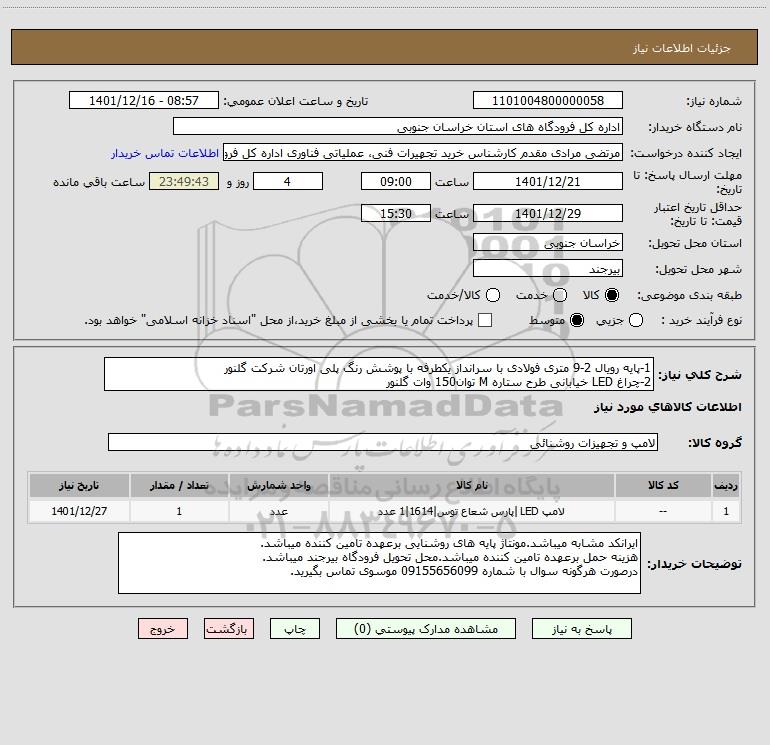Screen dimensions: 770x745
Task: Toggle the اسناد خزانه اسلامی payment checkbox
Action: 485,320
